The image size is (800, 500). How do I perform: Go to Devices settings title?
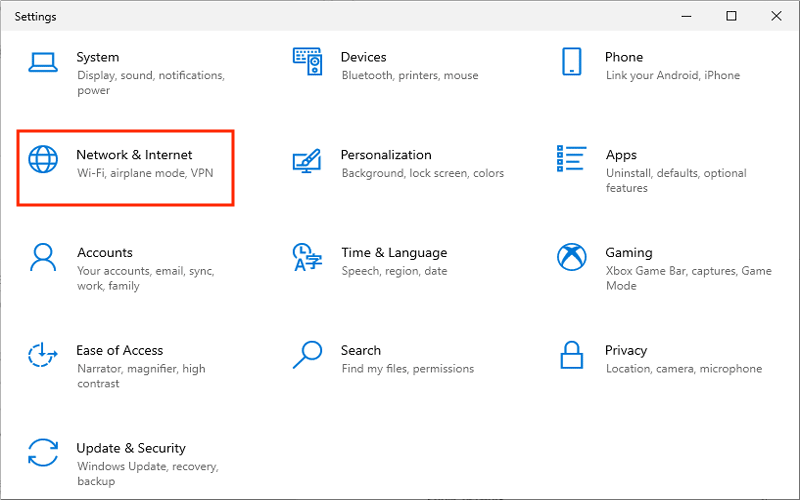[363, 57]
